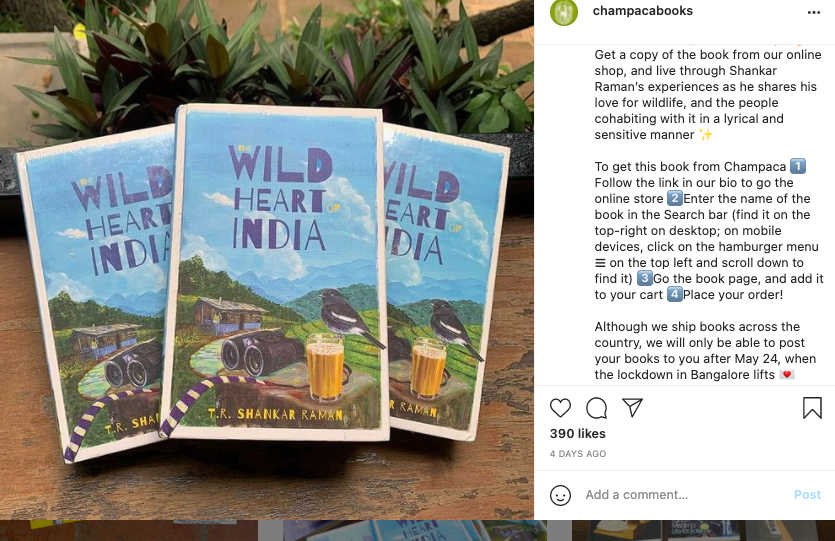Open the champacabooks profile picture
The height and width of the screenshot is (541, 835).
pos(564,13)
